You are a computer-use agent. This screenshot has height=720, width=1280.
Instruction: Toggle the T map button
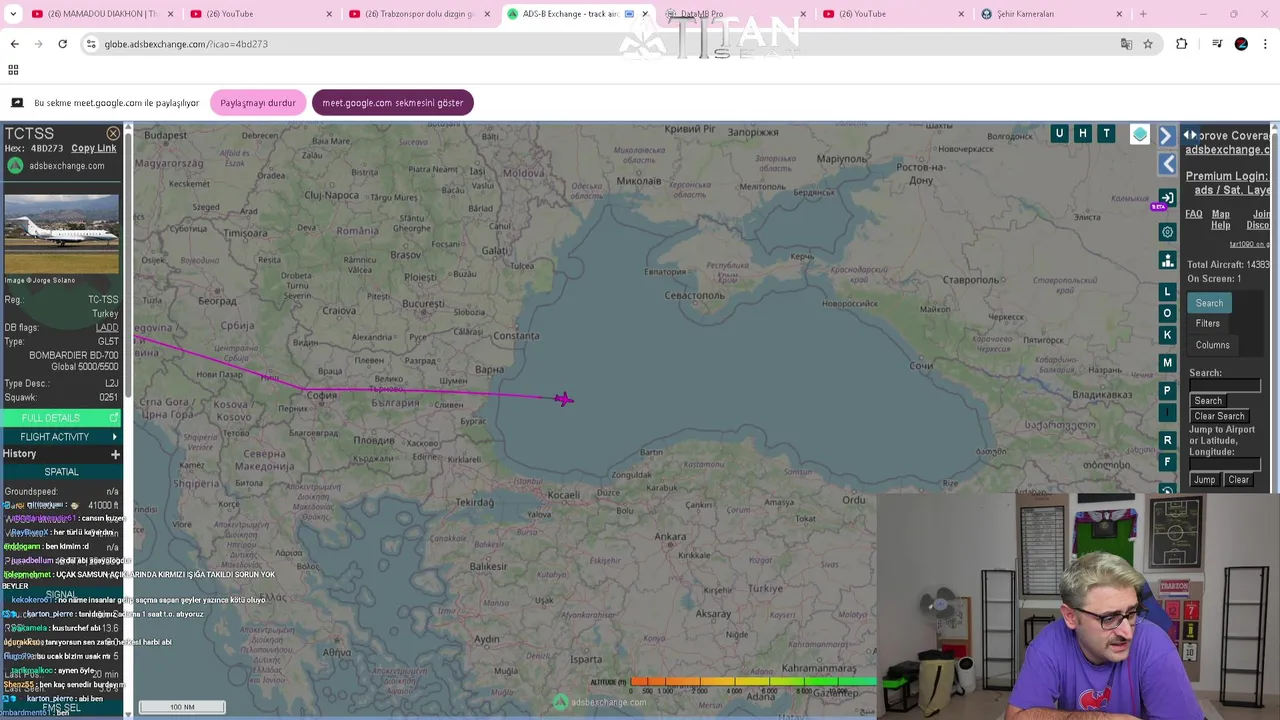(x=1106, y=133)
